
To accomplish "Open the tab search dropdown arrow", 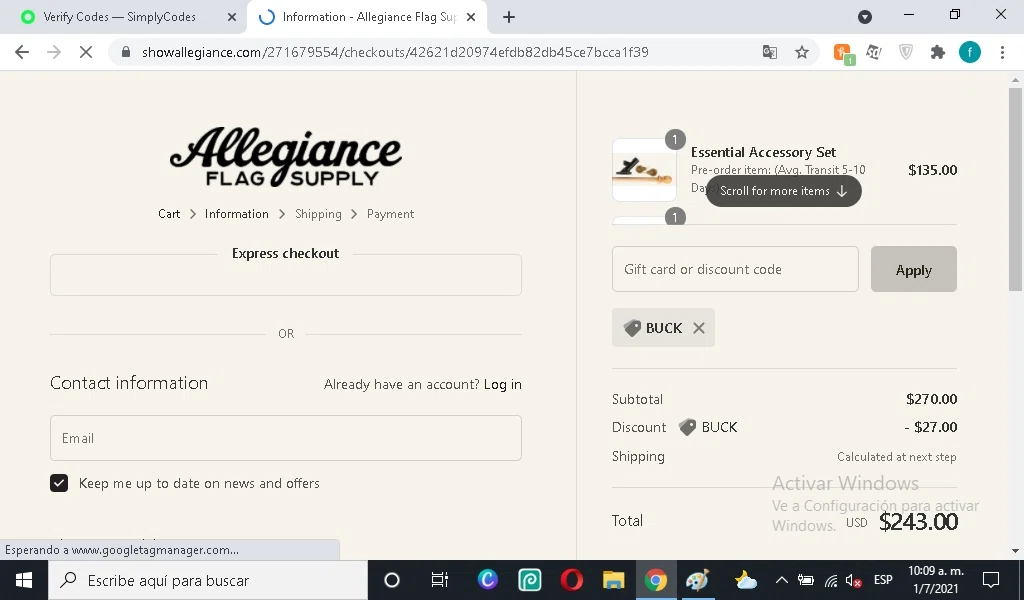I will point(865,18).
